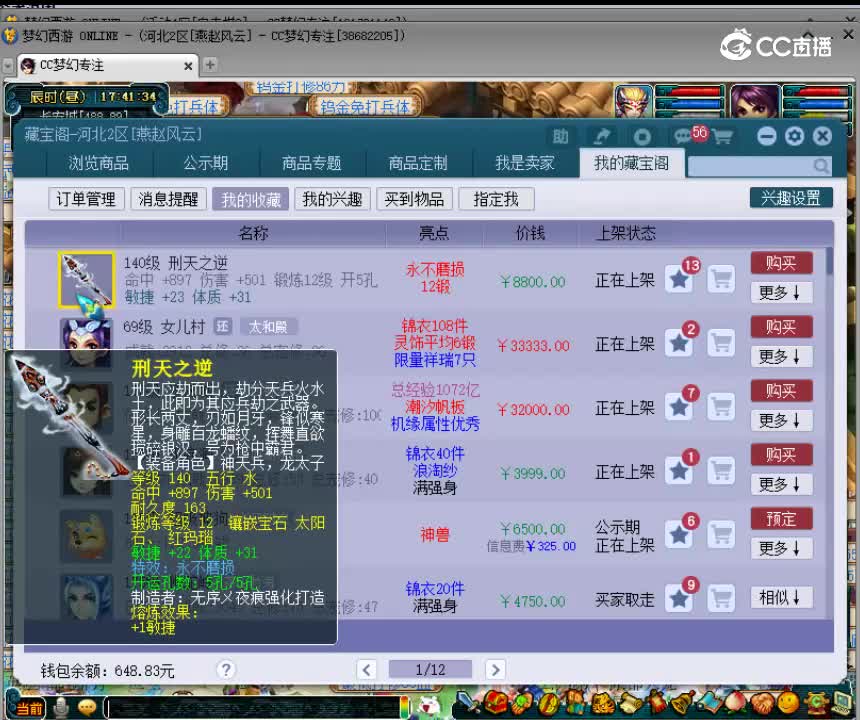
Task: Select the 我的藏宝阁 tab
Action: (x=631, y=163)
